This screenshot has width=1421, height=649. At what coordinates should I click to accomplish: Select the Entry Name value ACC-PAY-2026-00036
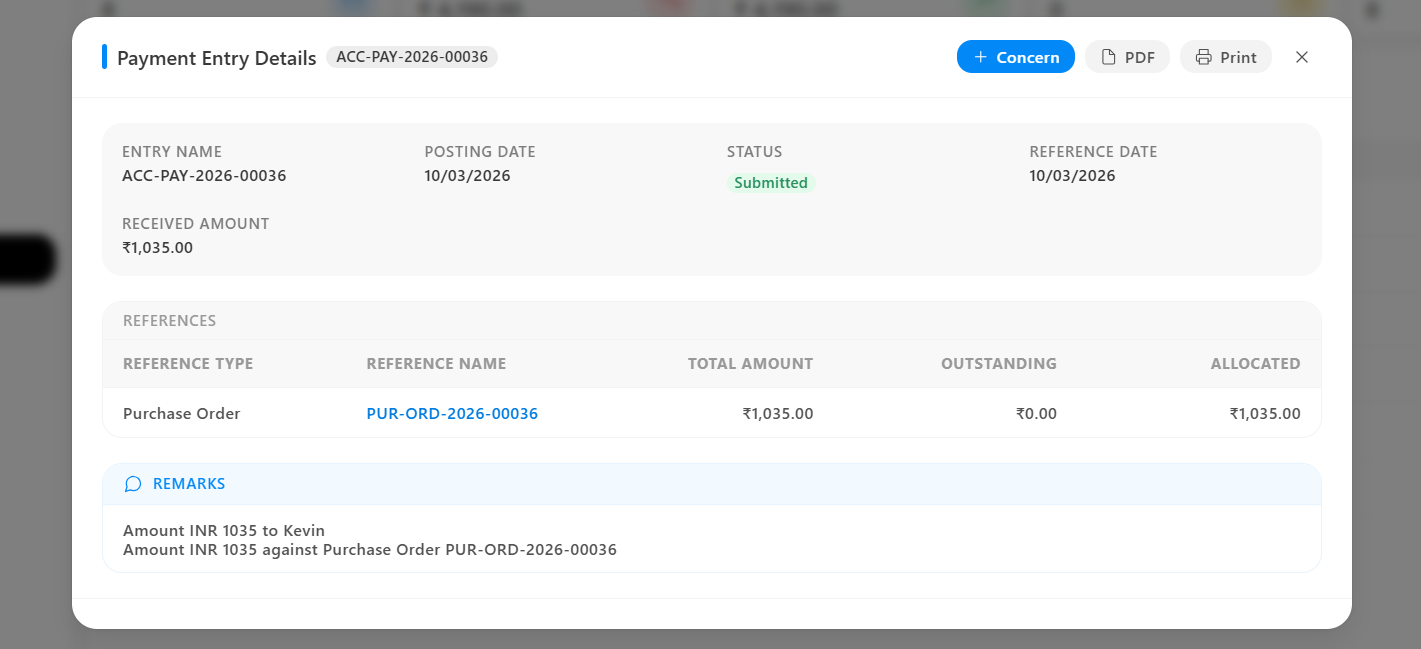204,176
